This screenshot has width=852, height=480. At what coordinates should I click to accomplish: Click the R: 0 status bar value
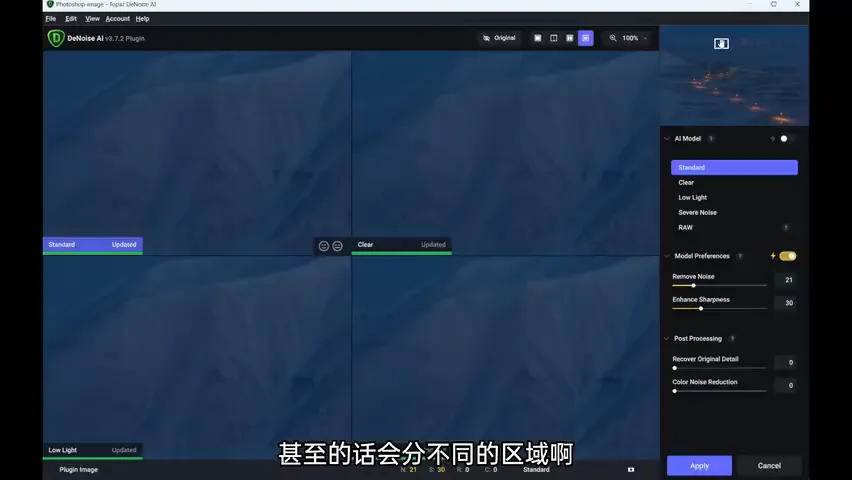(x=463, y=470)
